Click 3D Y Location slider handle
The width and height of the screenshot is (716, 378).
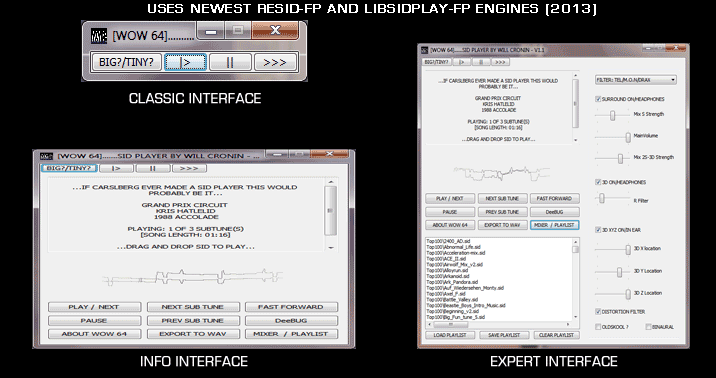pos(619,272)
